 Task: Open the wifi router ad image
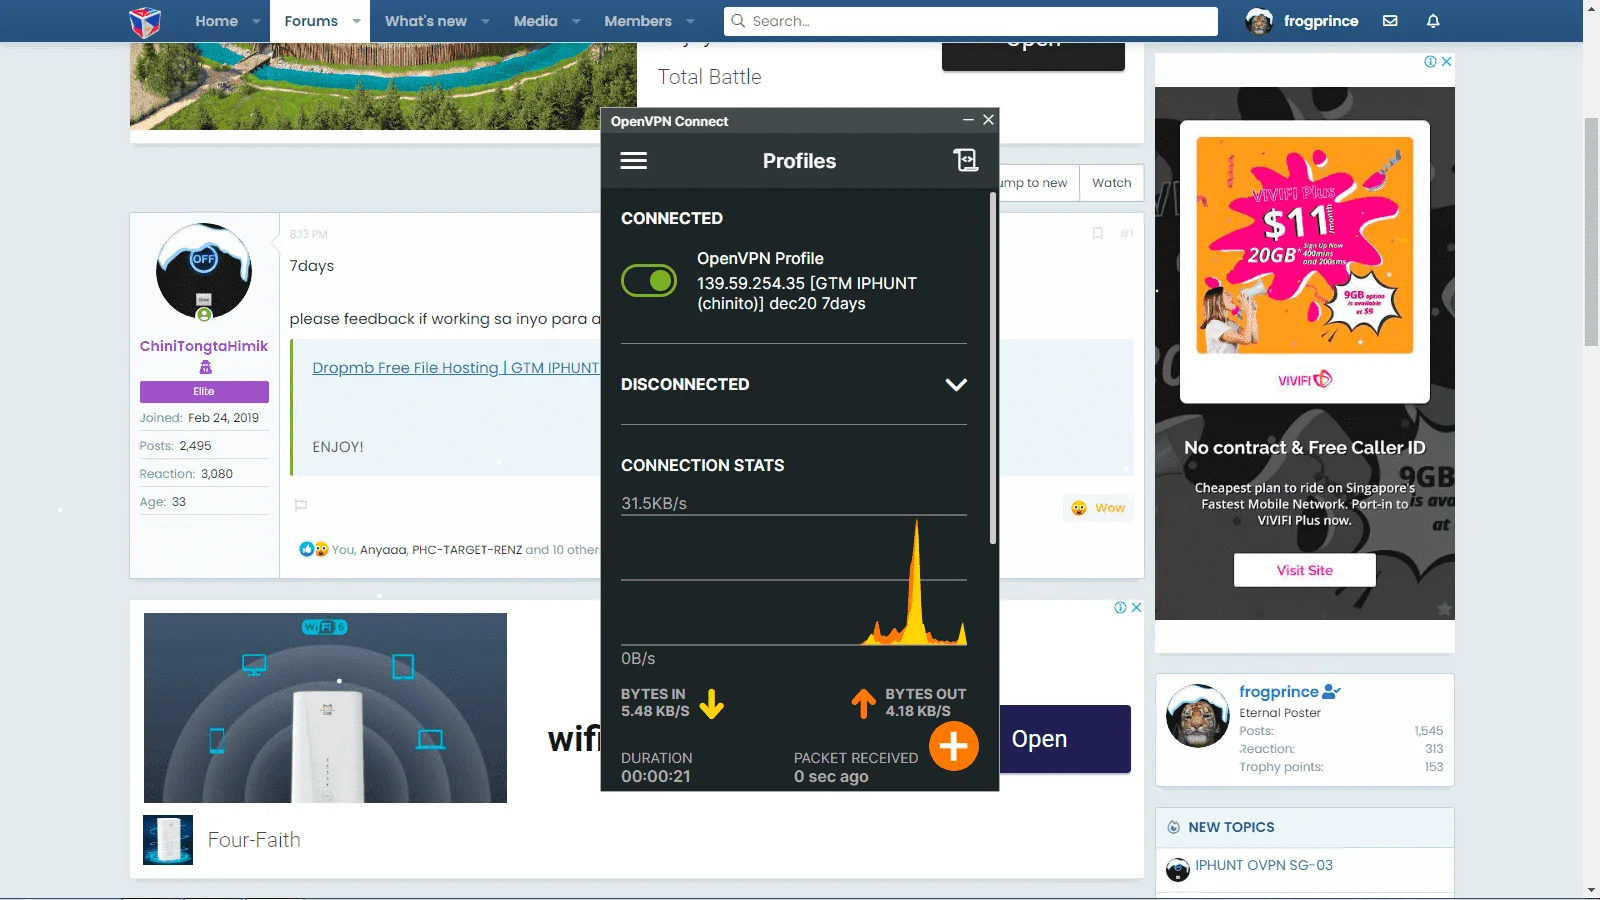[325, 708]
